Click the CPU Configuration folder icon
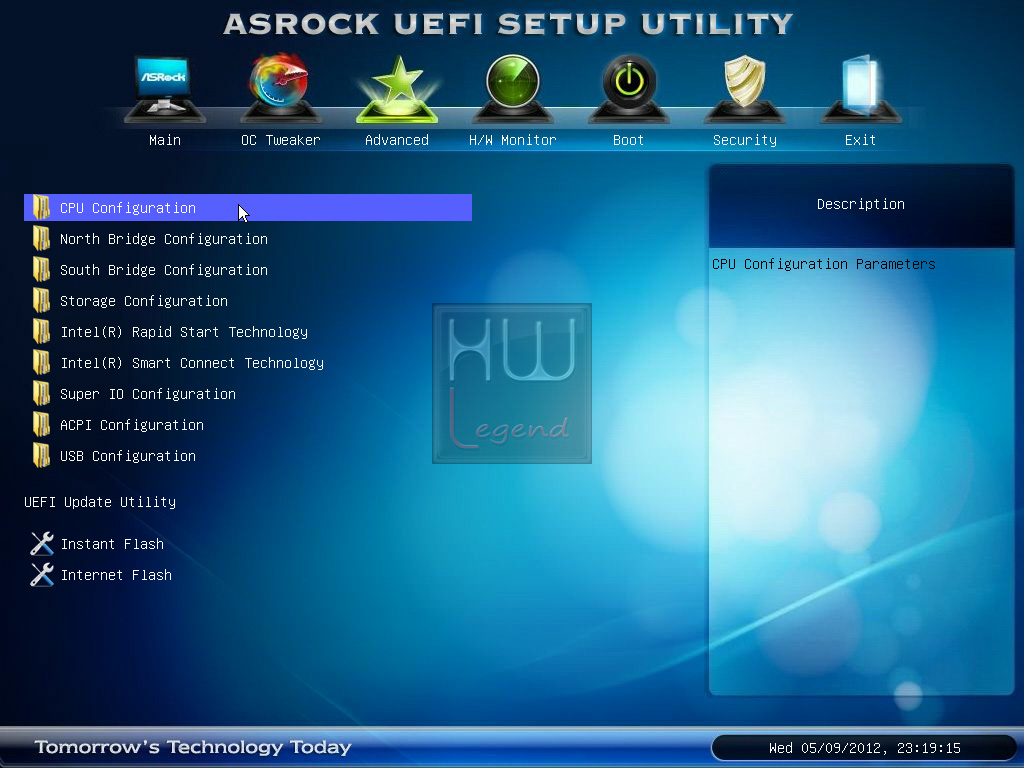 point(41,208)
